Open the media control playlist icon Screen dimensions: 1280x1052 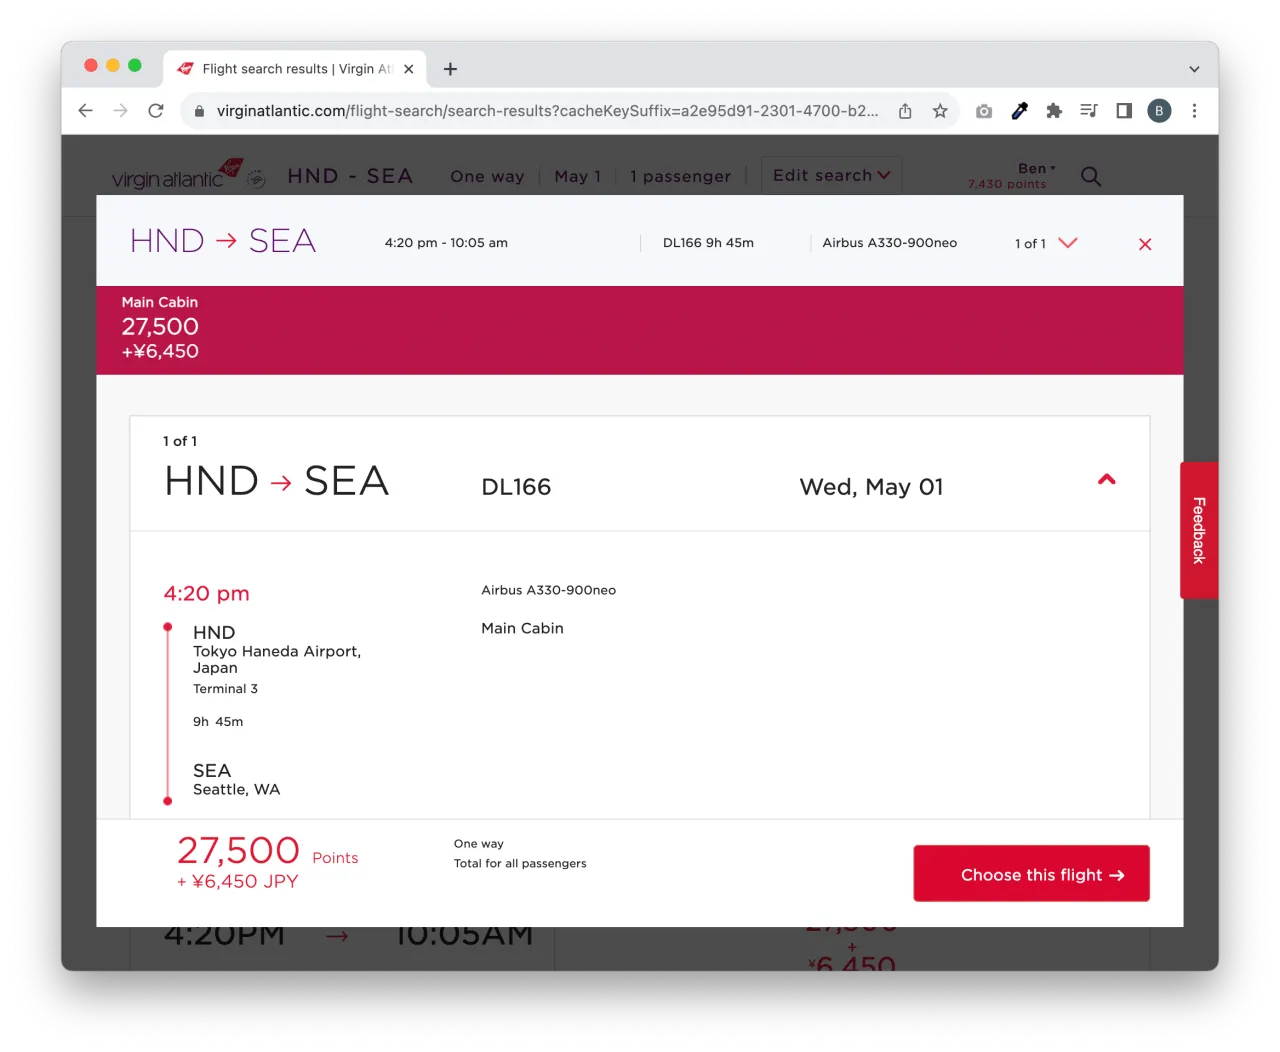[1089, 111]
